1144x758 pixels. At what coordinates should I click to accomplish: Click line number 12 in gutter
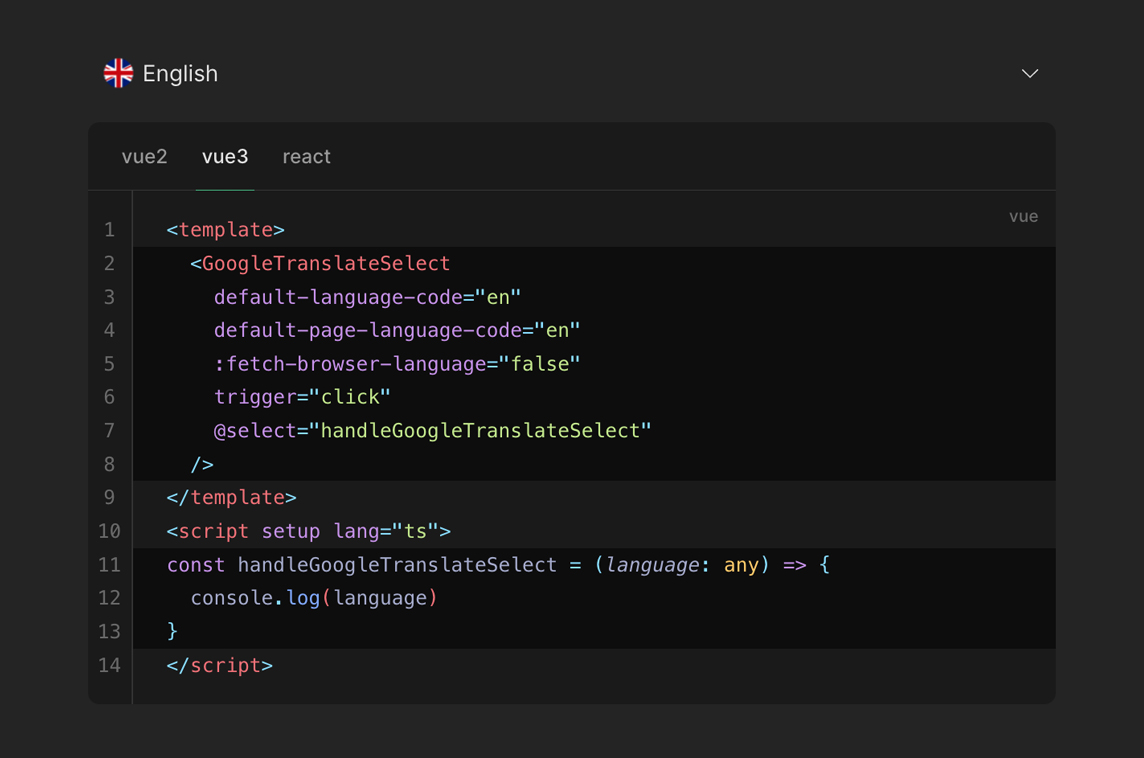(109, 598)
